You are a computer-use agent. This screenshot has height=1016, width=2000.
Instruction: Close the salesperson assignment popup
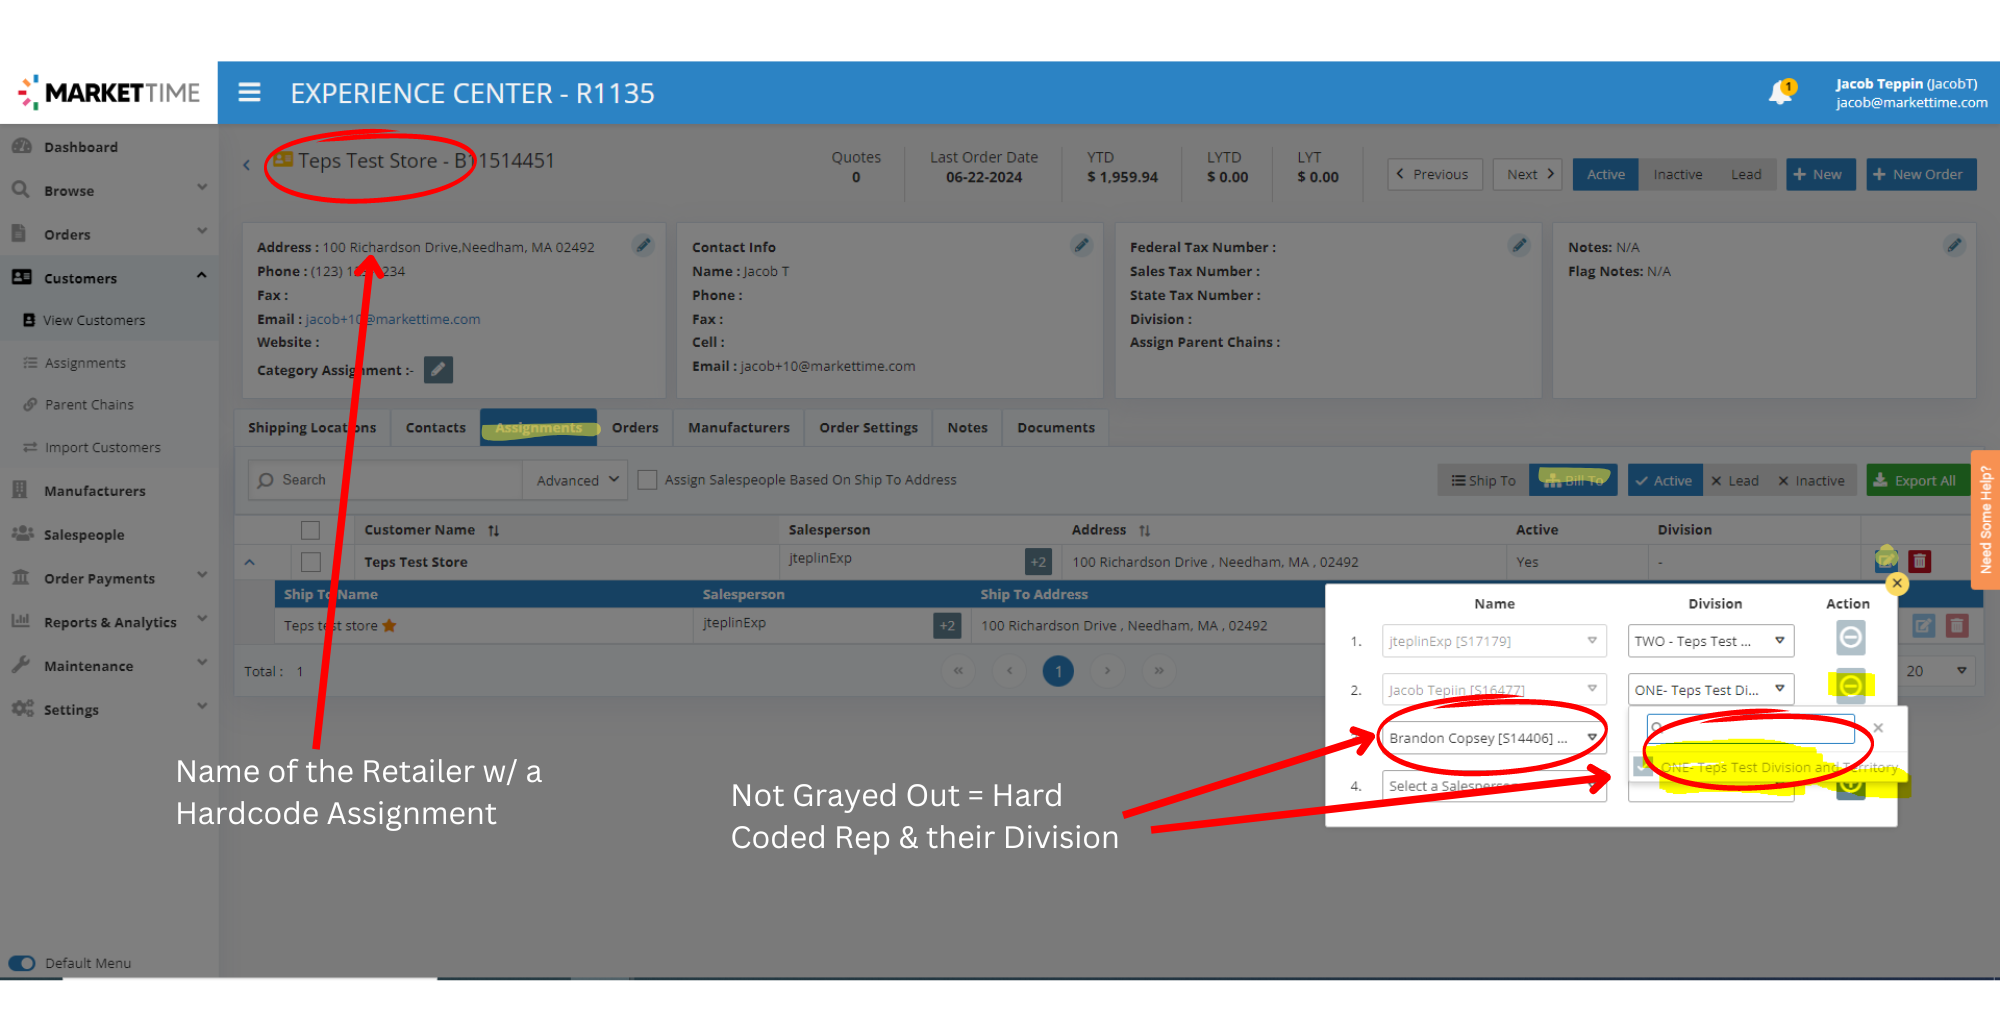coord(1897,583)
